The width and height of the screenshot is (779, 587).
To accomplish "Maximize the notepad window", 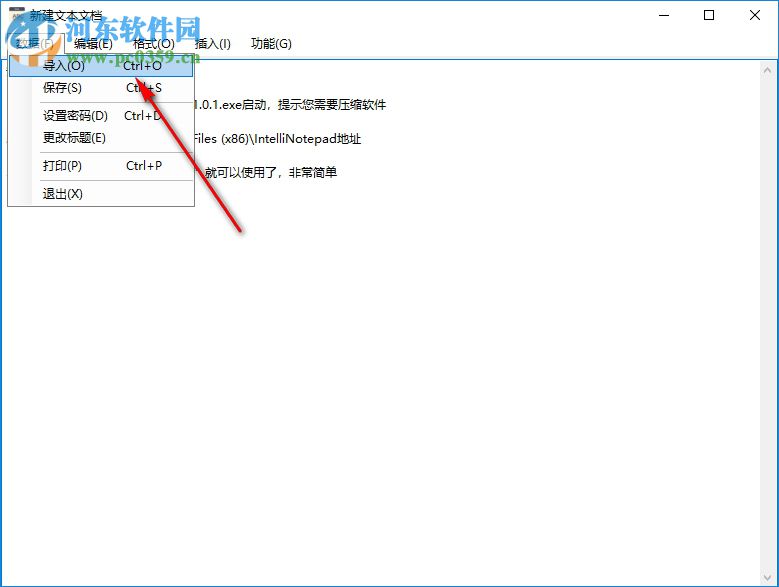I will tap(709, 15).
